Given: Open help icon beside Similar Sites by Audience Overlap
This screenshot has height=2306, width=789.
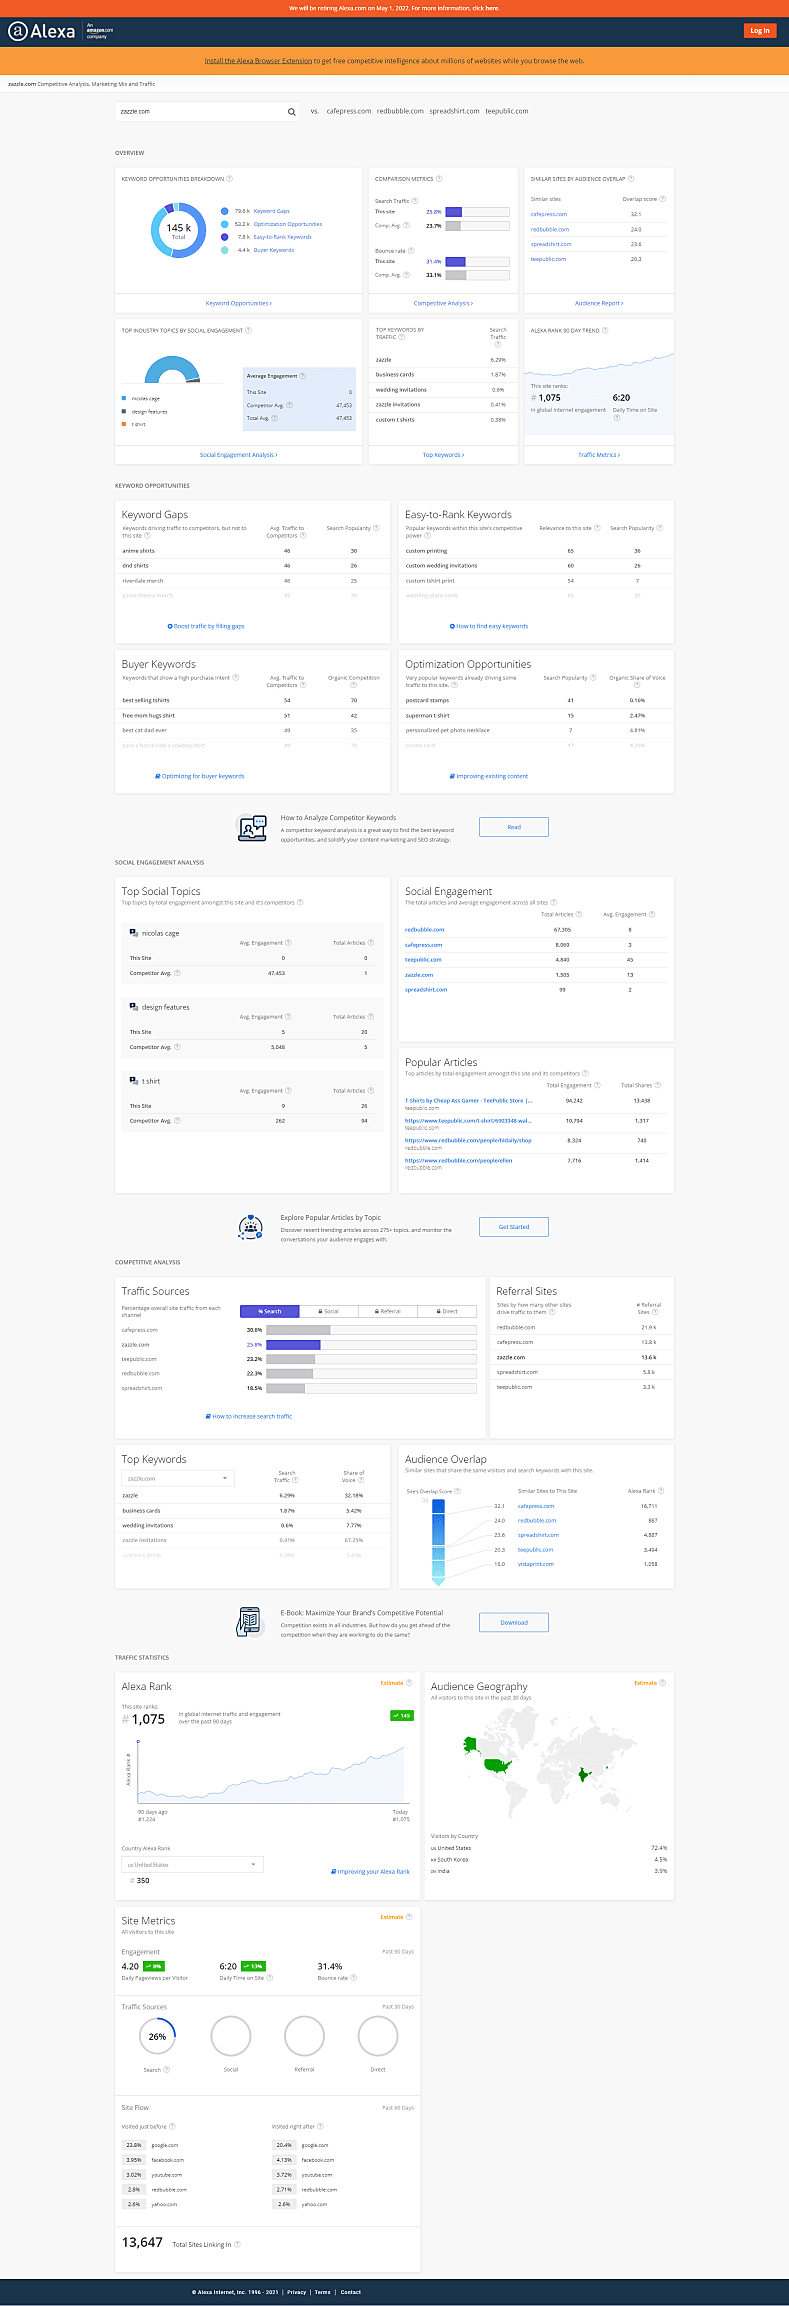Looking at the screenshot, I should [x=631, y=179].
